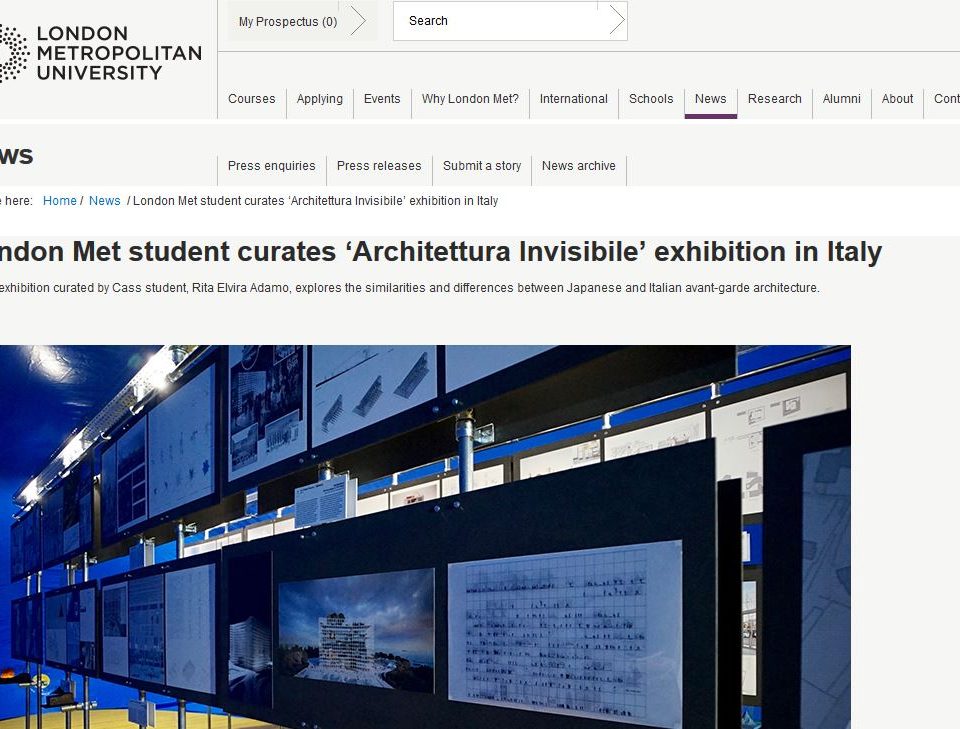
Task: Open the Alumni menu item
Action: 841,99
